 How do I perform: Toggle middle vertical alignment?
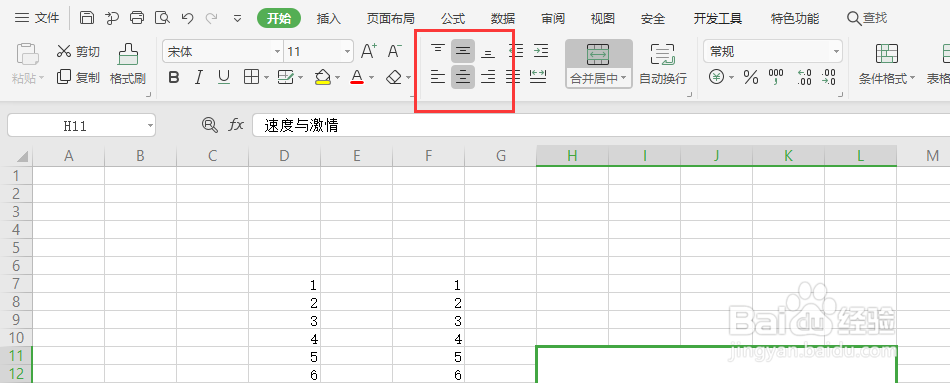(463, 51)
